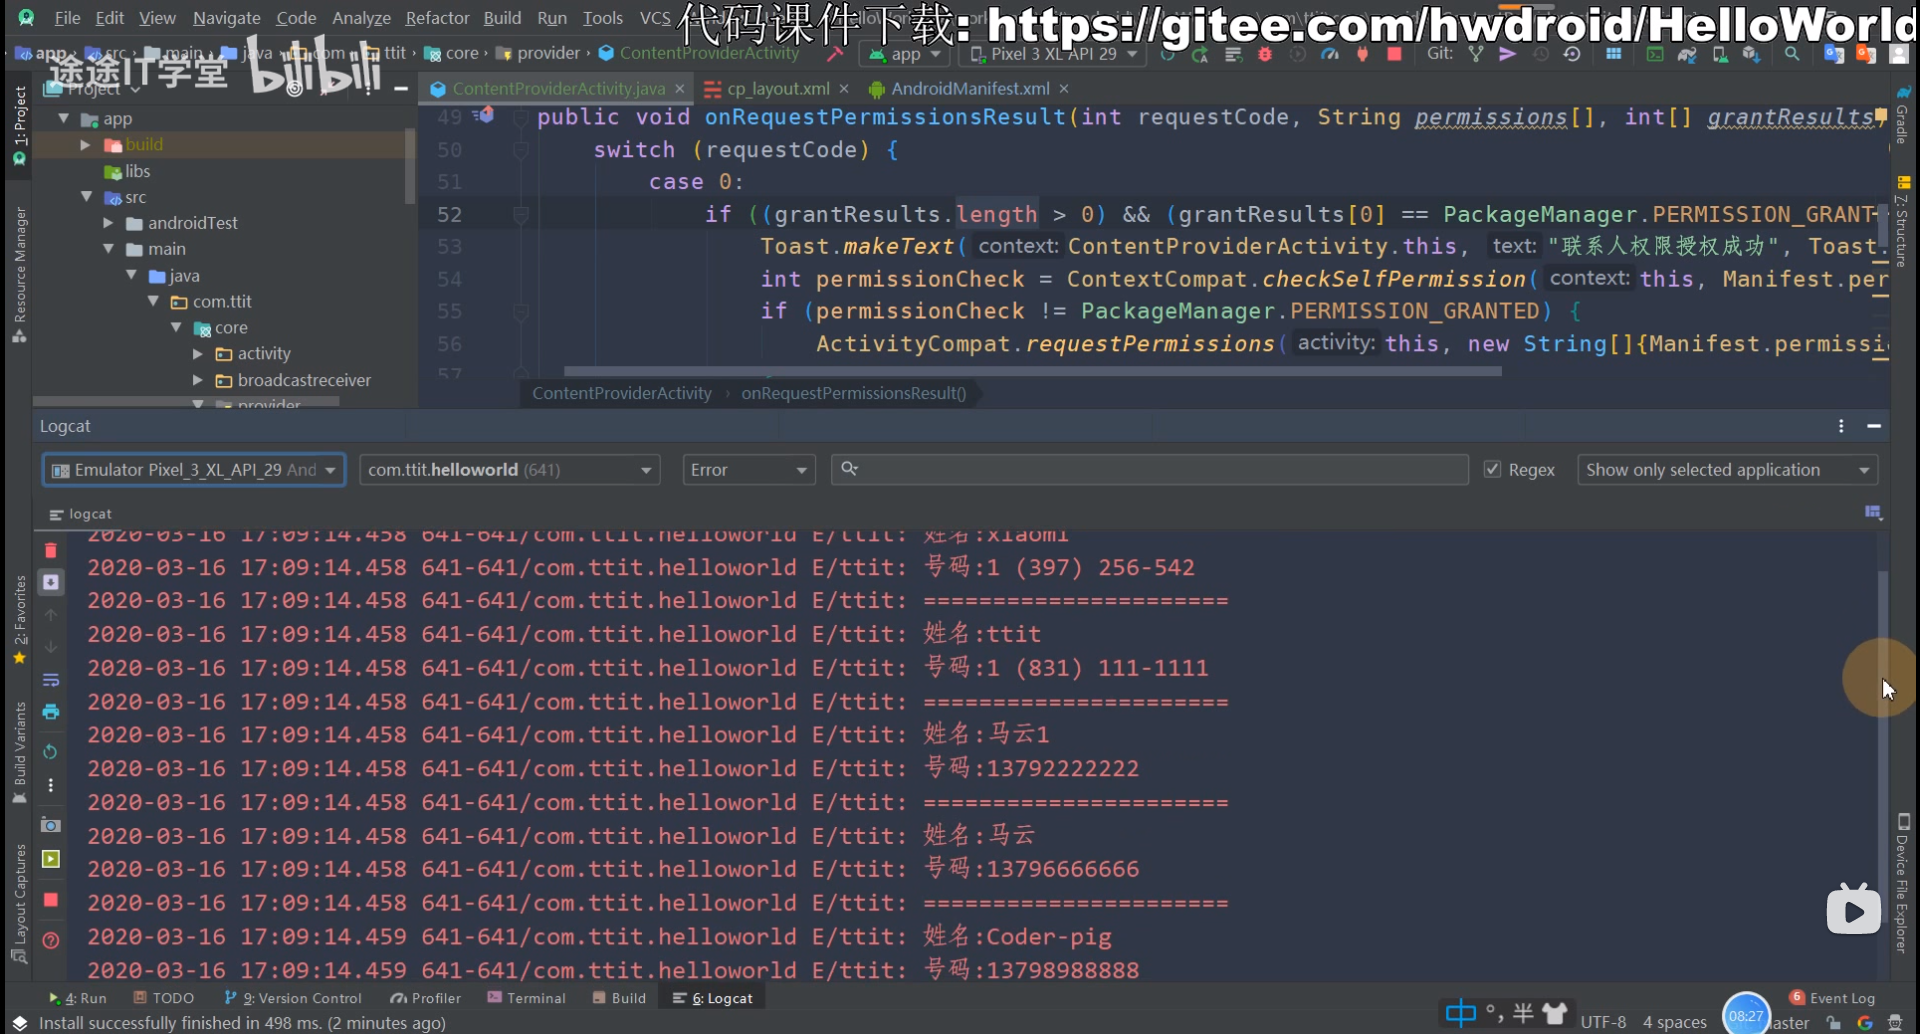
Task: Open the app run configuration dropdown
Action: [905, 54]
